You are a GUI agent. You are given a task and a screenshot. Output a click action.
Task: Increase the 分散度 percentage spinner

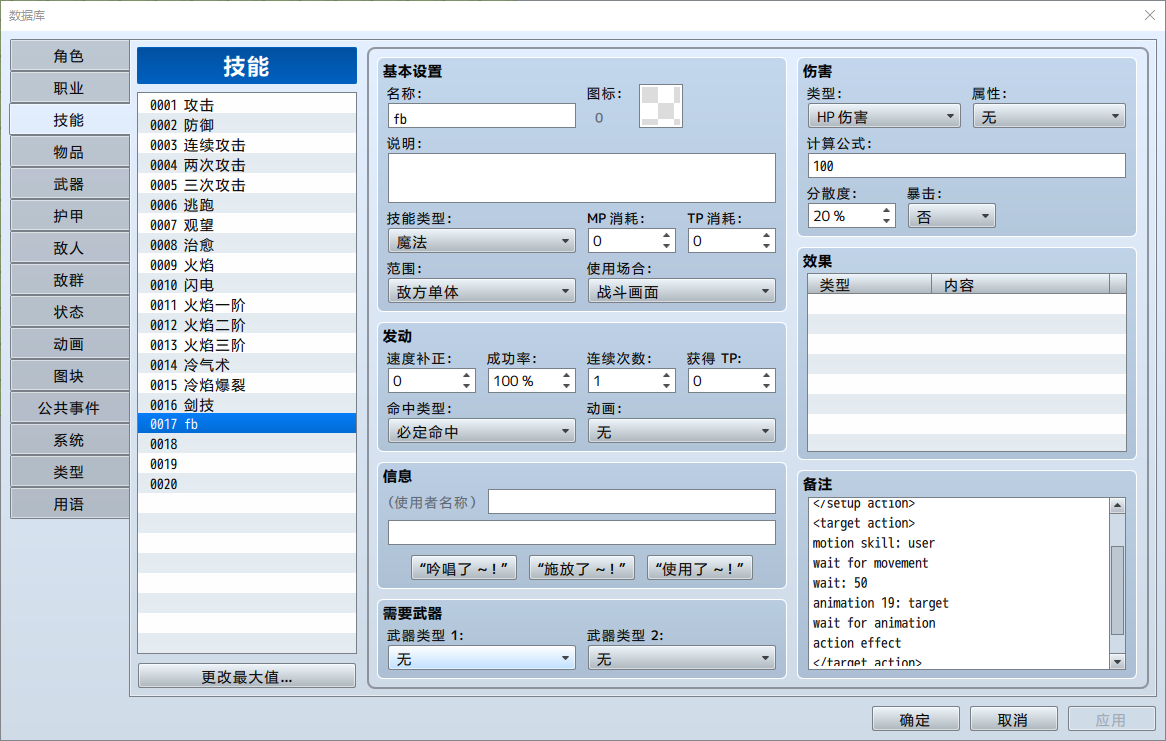pos(886,211)
